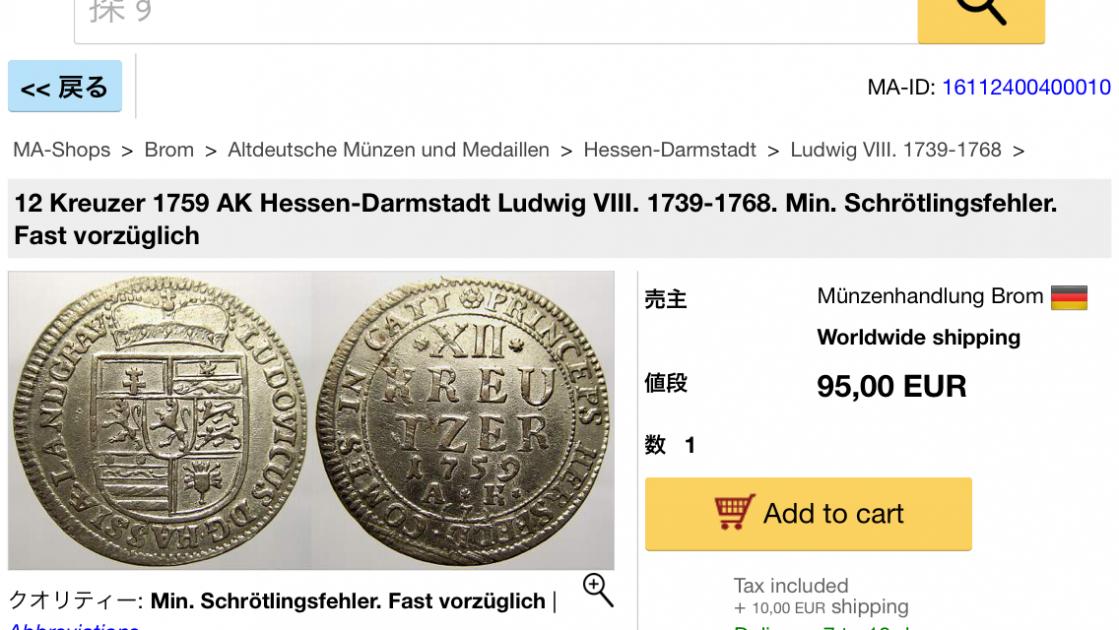
Task: Enlarge the coin reverse showing XII Kreuzer
Action: point(466,420)
